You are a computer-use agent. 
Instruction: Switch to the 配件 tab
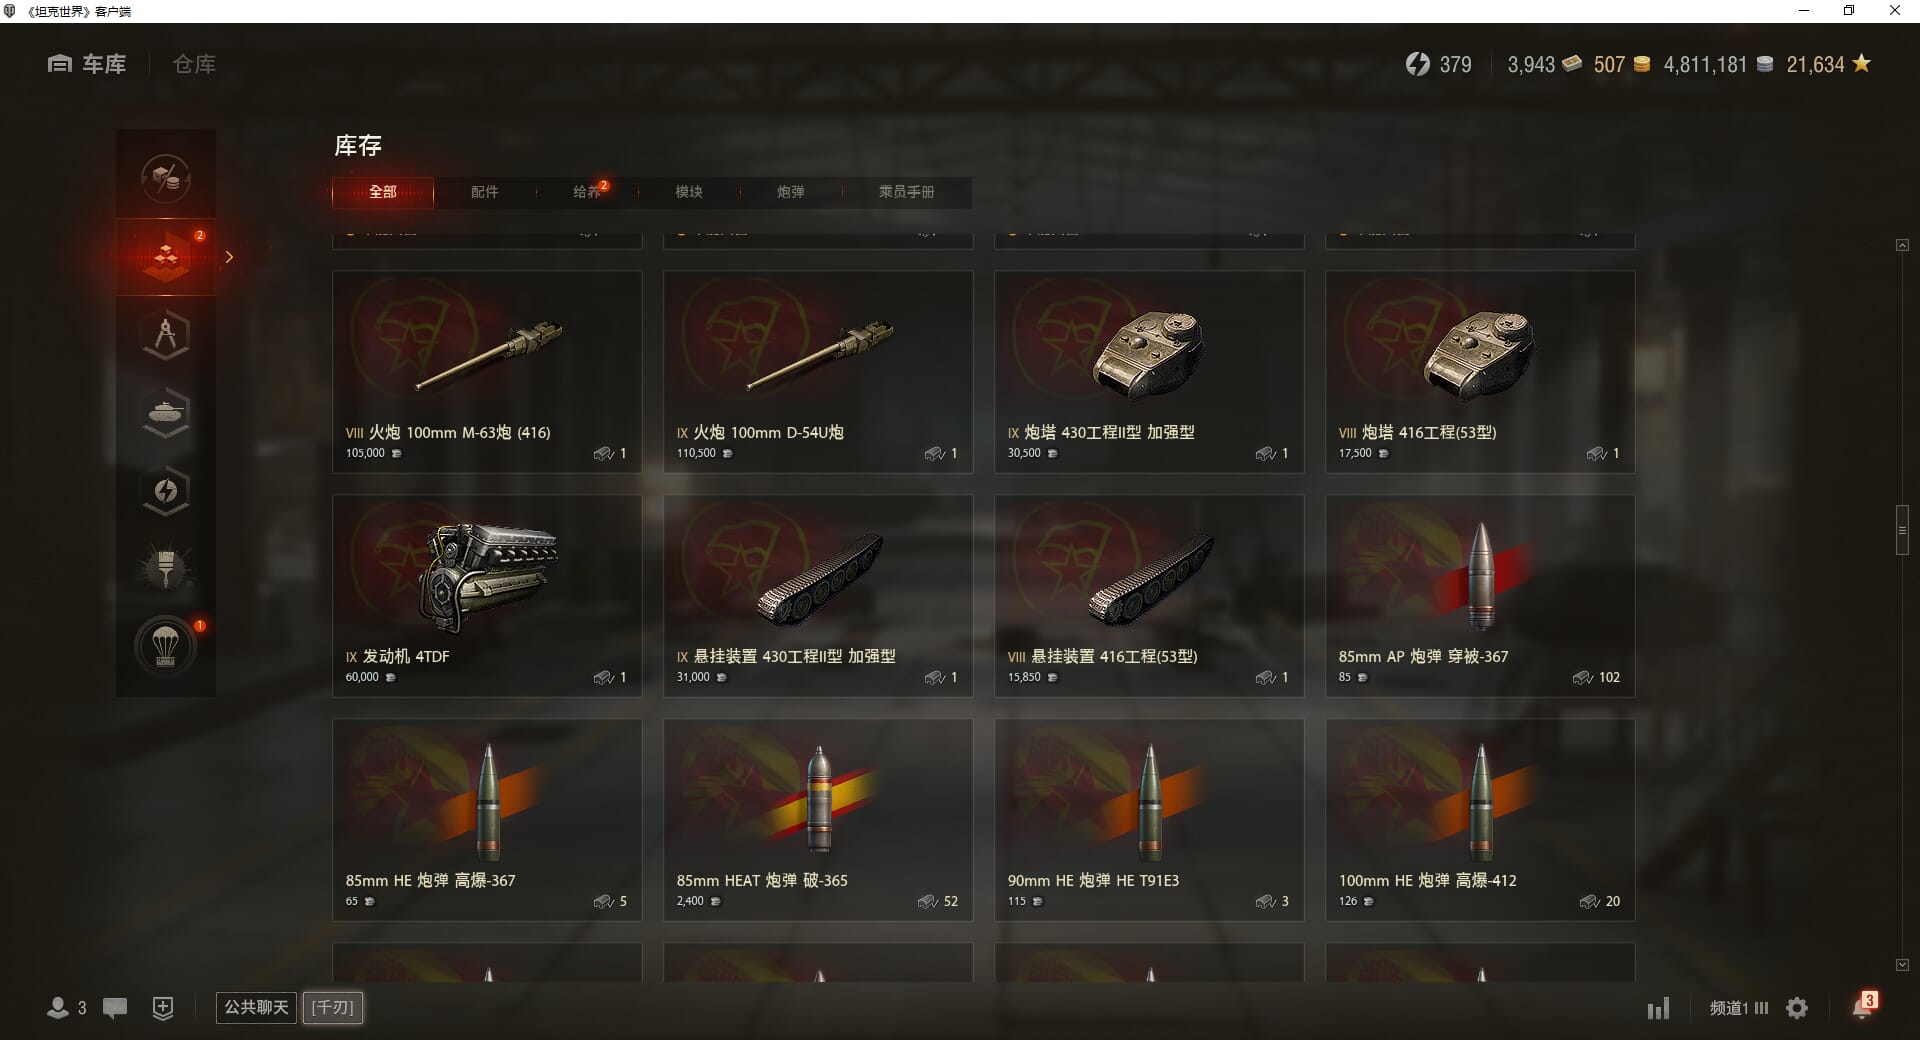tap(485, 192)
